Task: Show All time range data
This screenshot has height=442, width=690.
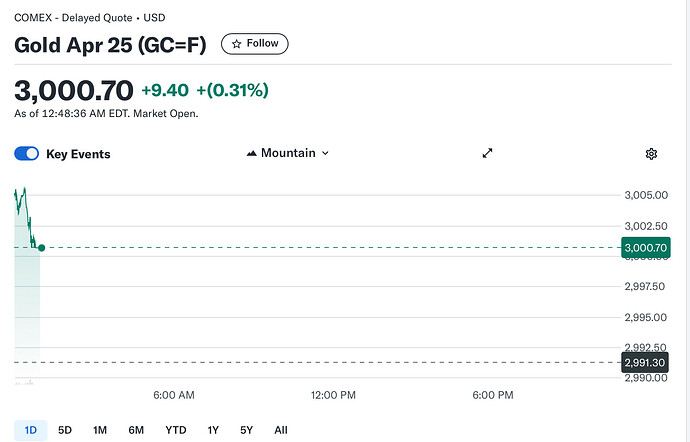Action: [x=281, y=430]
